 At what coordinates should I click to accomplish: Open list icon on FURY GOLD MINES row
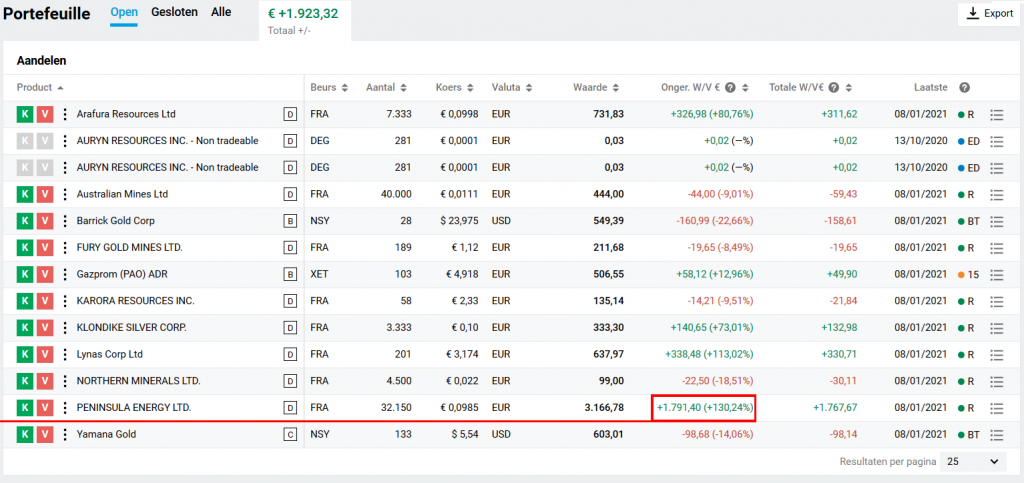point(997,248)
